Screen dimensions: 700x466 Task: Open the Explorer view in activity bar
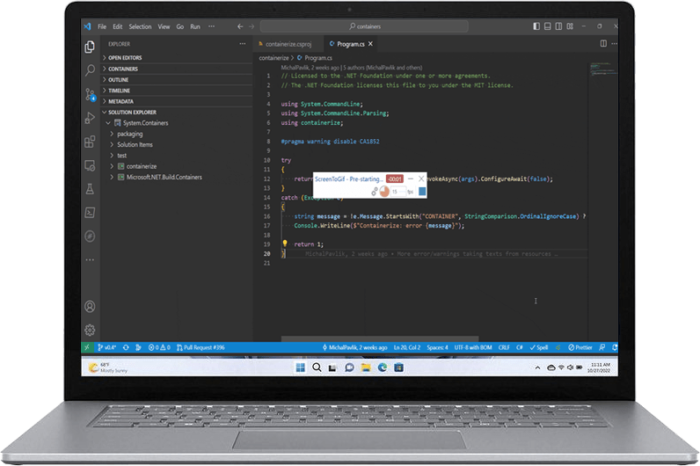point(90,46)
